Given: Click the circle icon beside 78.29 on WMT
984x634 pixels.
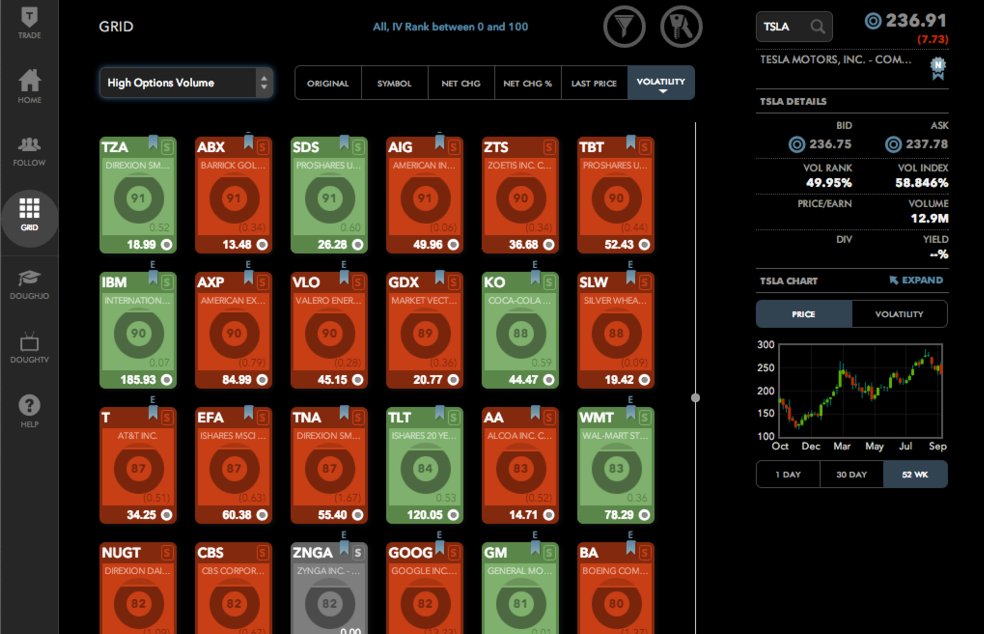Looking at the screenshot, I should click(x=644, y=515).
